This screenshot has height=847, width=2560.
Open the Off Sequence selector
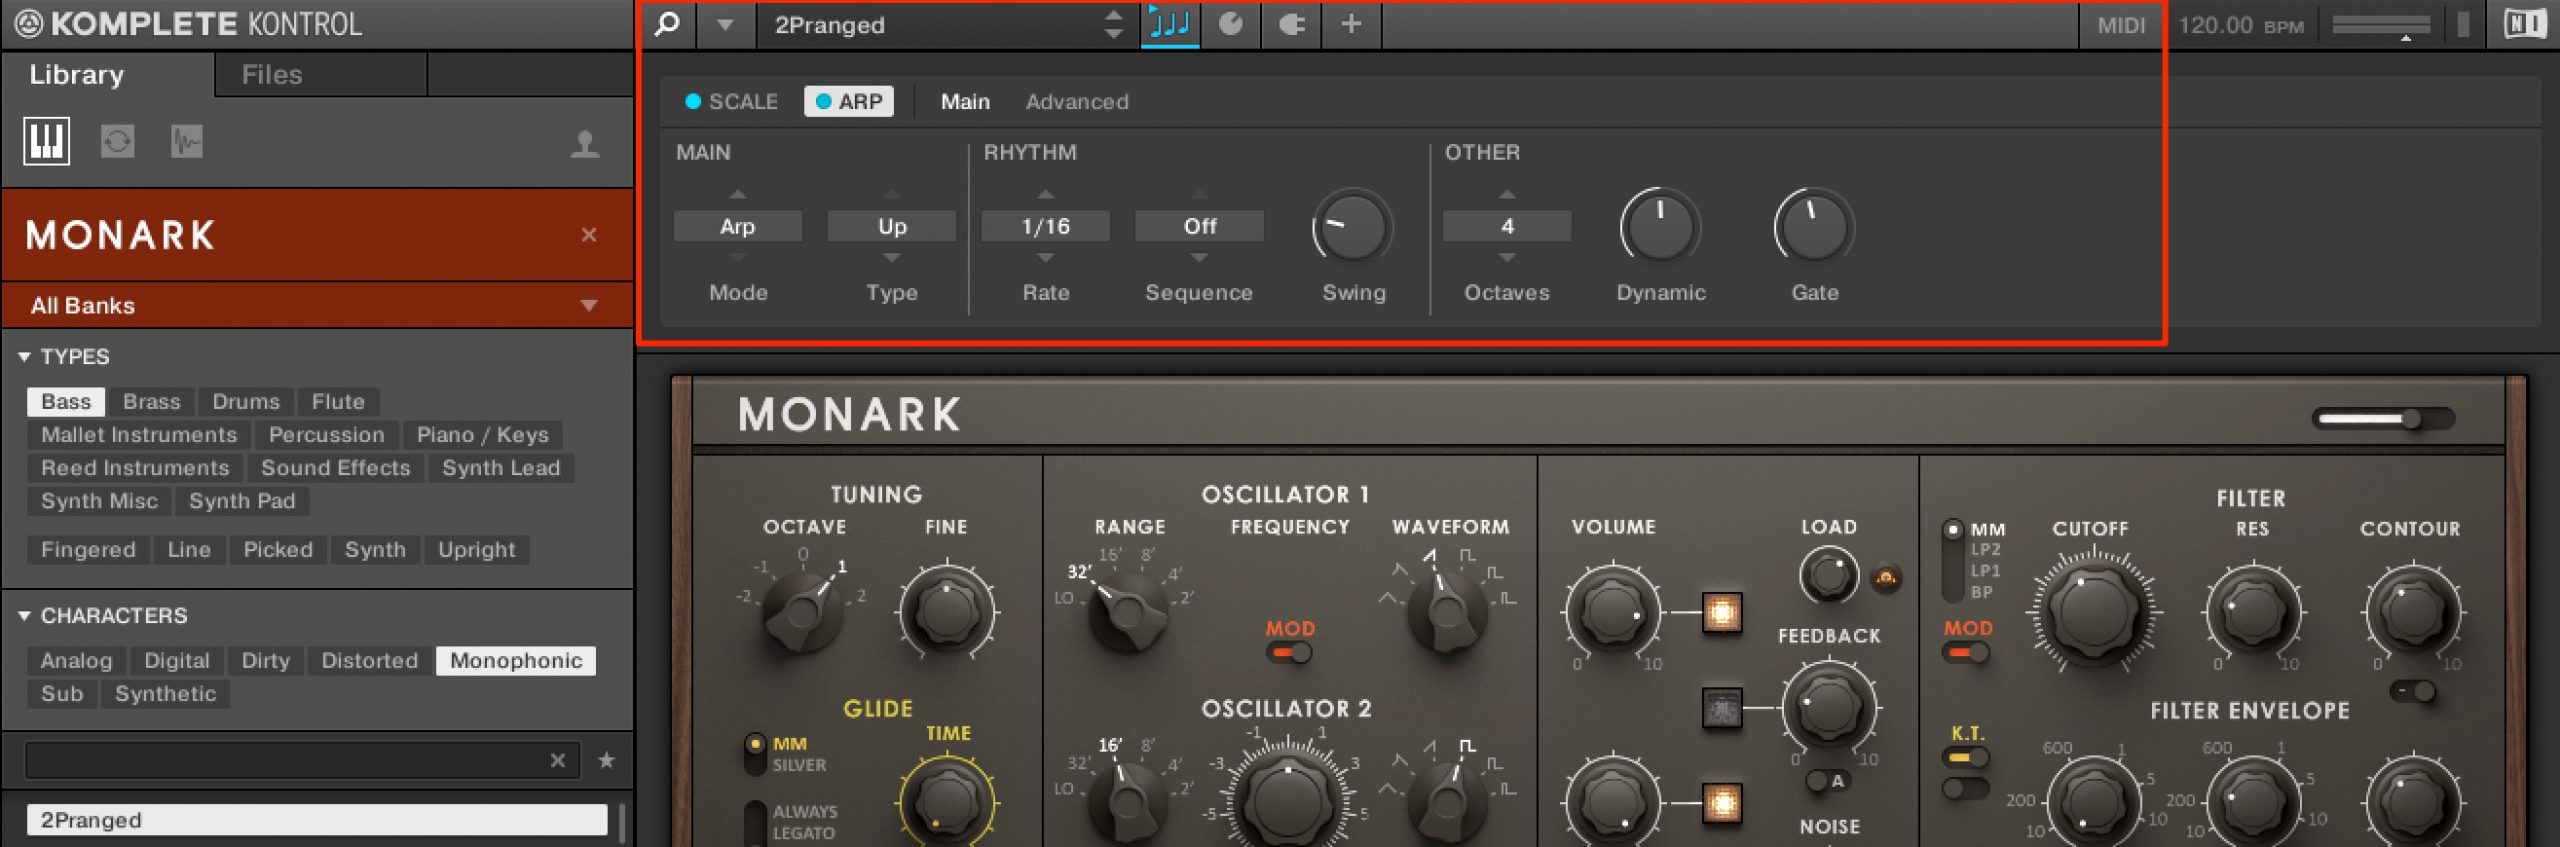[x=1200, y=226]
